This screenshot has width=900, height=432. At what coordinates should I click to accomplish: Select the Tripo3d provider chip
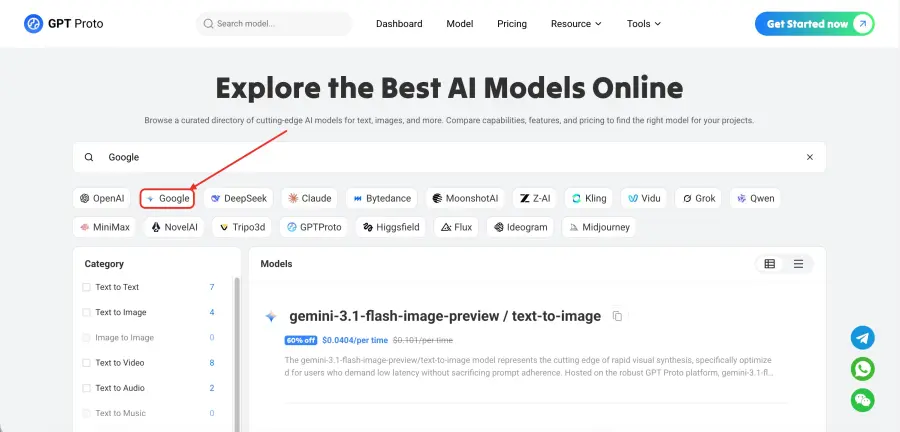tap(242, 227)
